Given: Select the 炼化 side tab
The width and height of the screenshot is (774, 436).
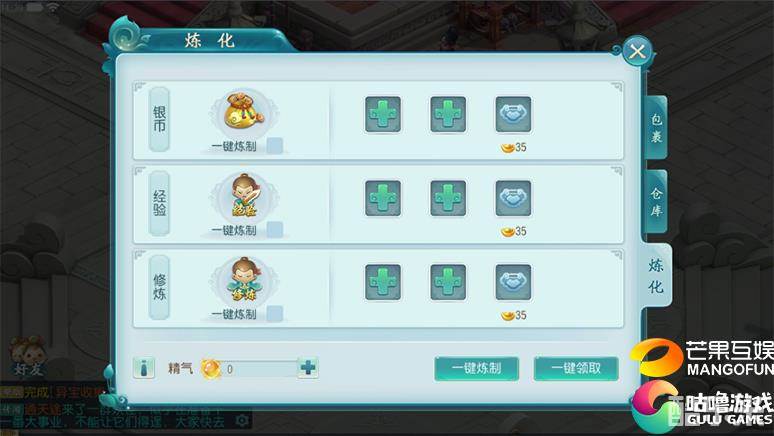Looking at the screenshot, I should [656, 276].
